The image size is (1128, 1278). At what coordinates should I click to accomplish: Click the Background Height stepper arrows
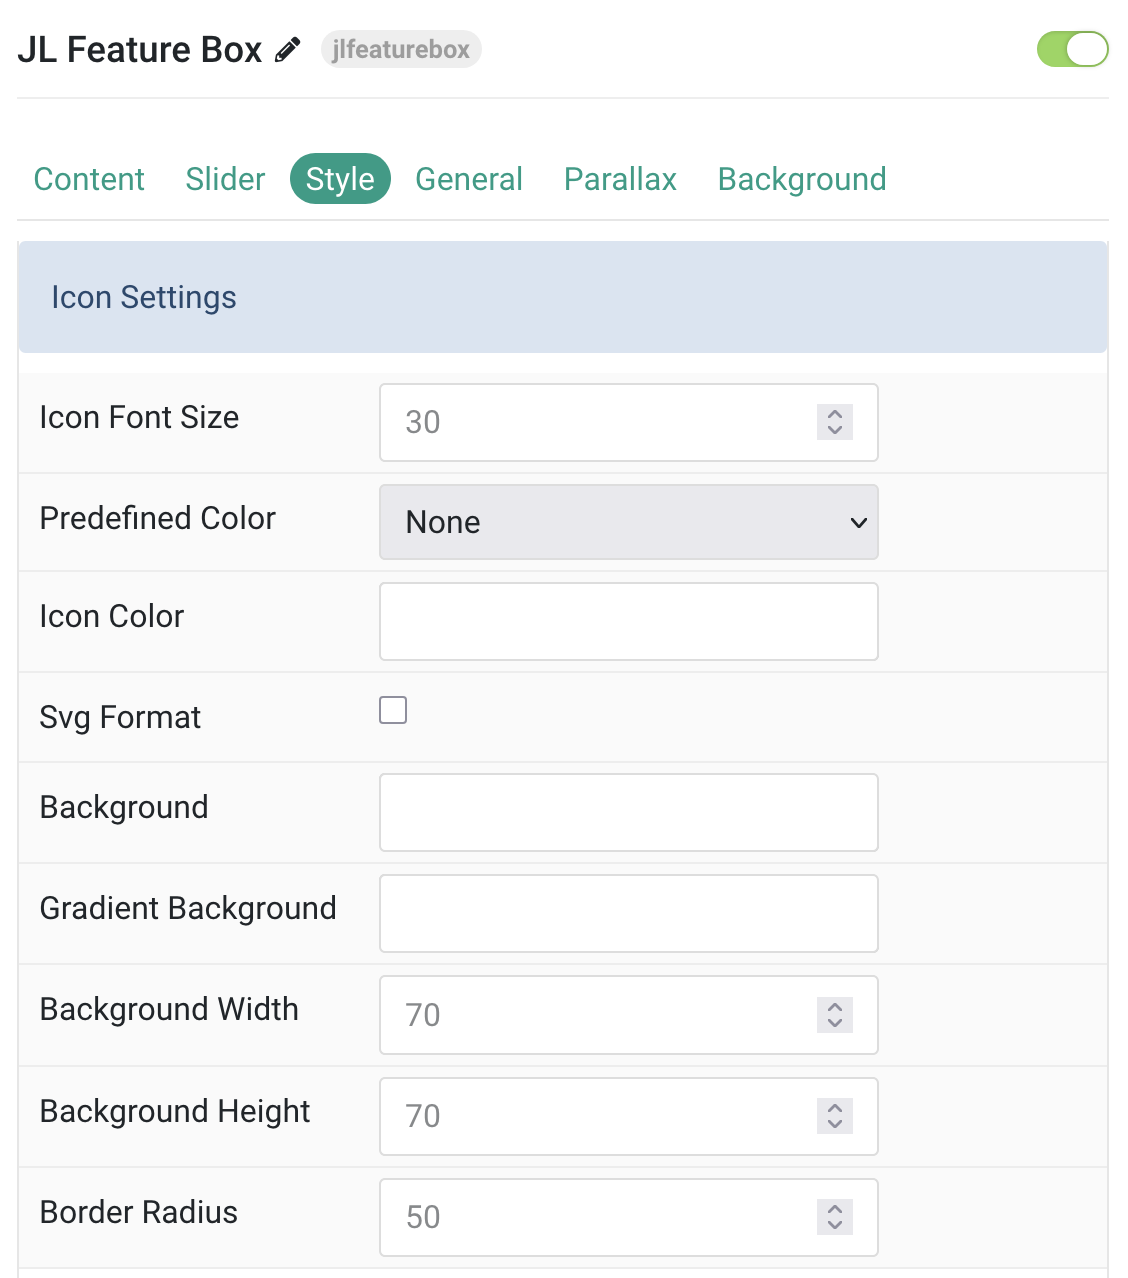click(834, 1116)
